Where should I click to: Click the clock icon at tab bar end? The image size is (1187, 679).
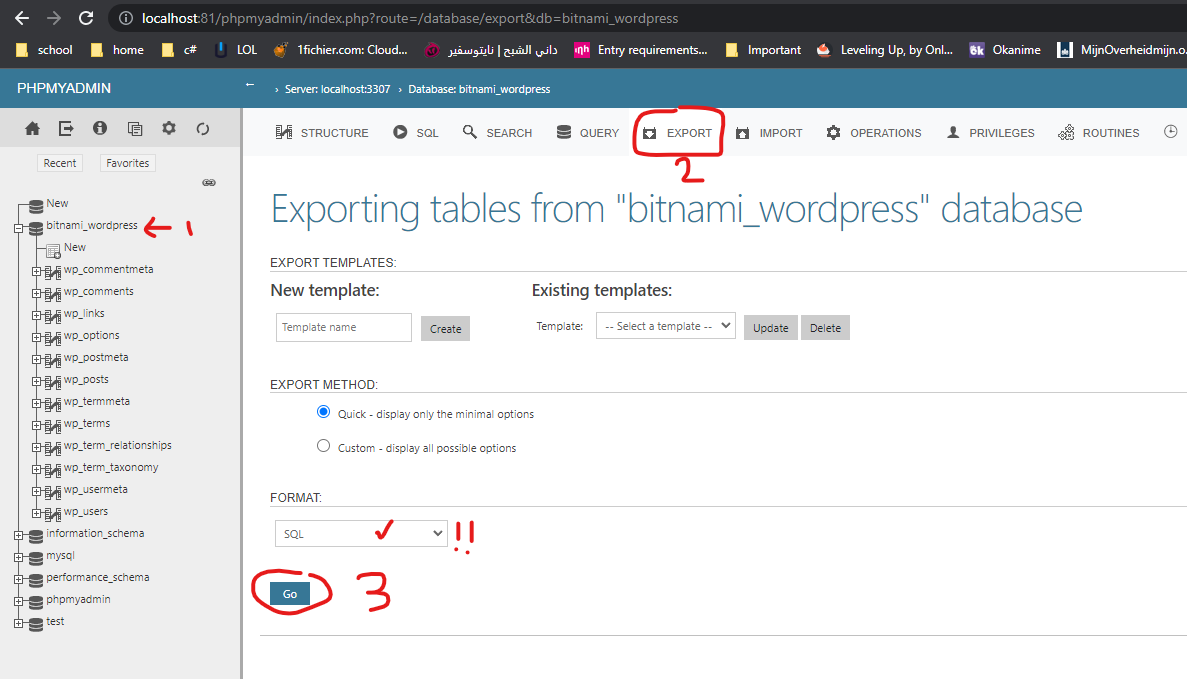[x=1170, y=132]
